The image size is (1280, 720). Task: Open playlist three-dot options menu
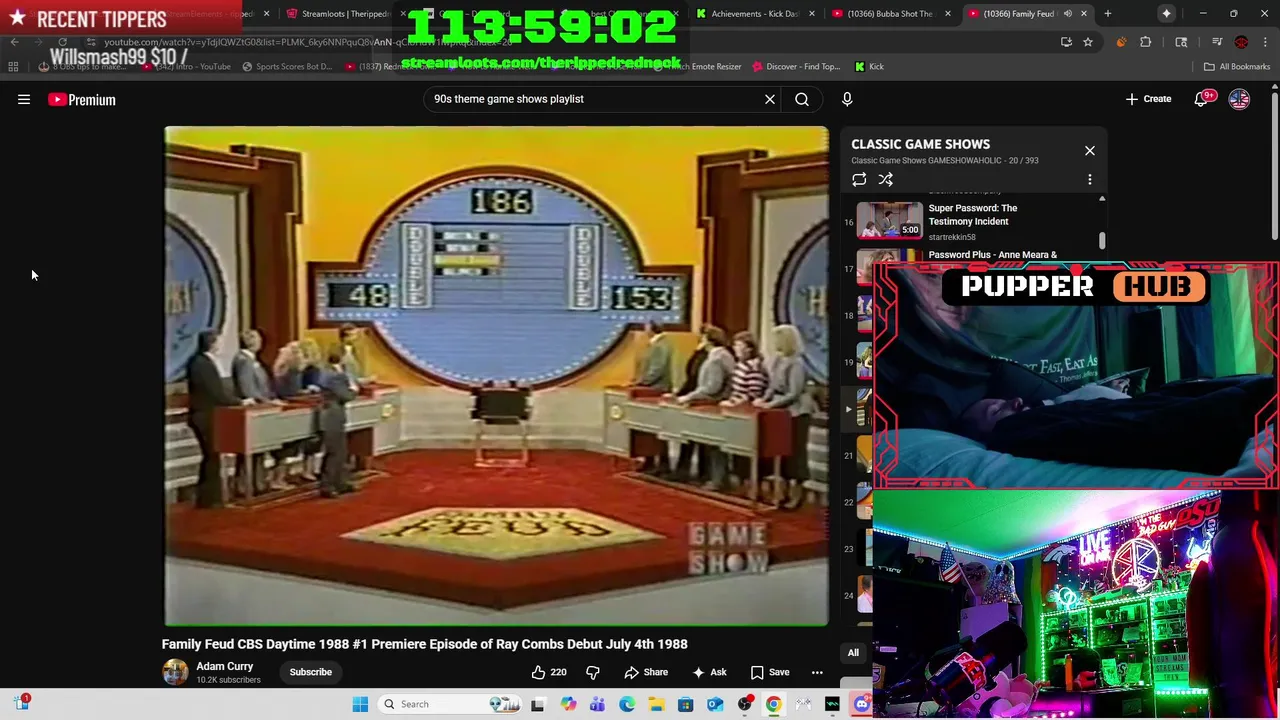coord(1090,180)
